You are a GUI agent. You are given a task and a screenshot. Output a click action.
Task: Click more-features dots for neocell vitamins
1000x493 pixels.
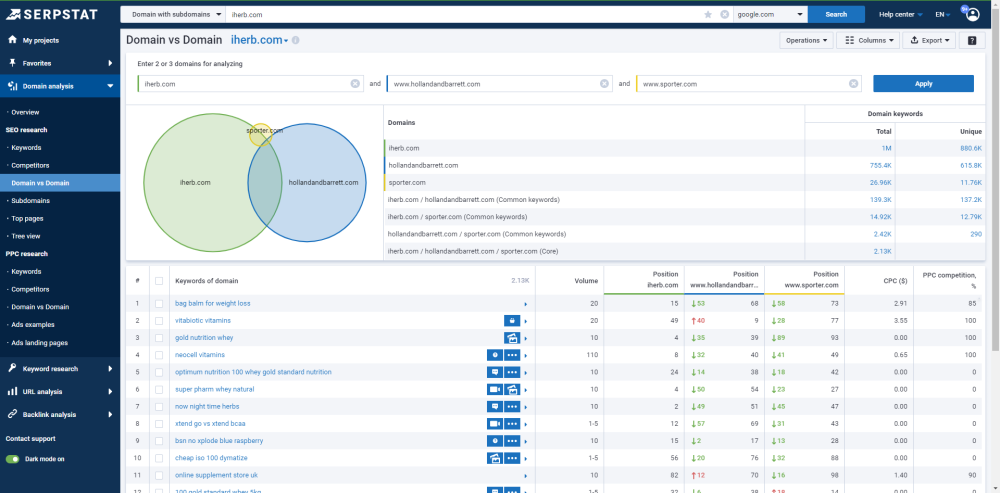512,355
